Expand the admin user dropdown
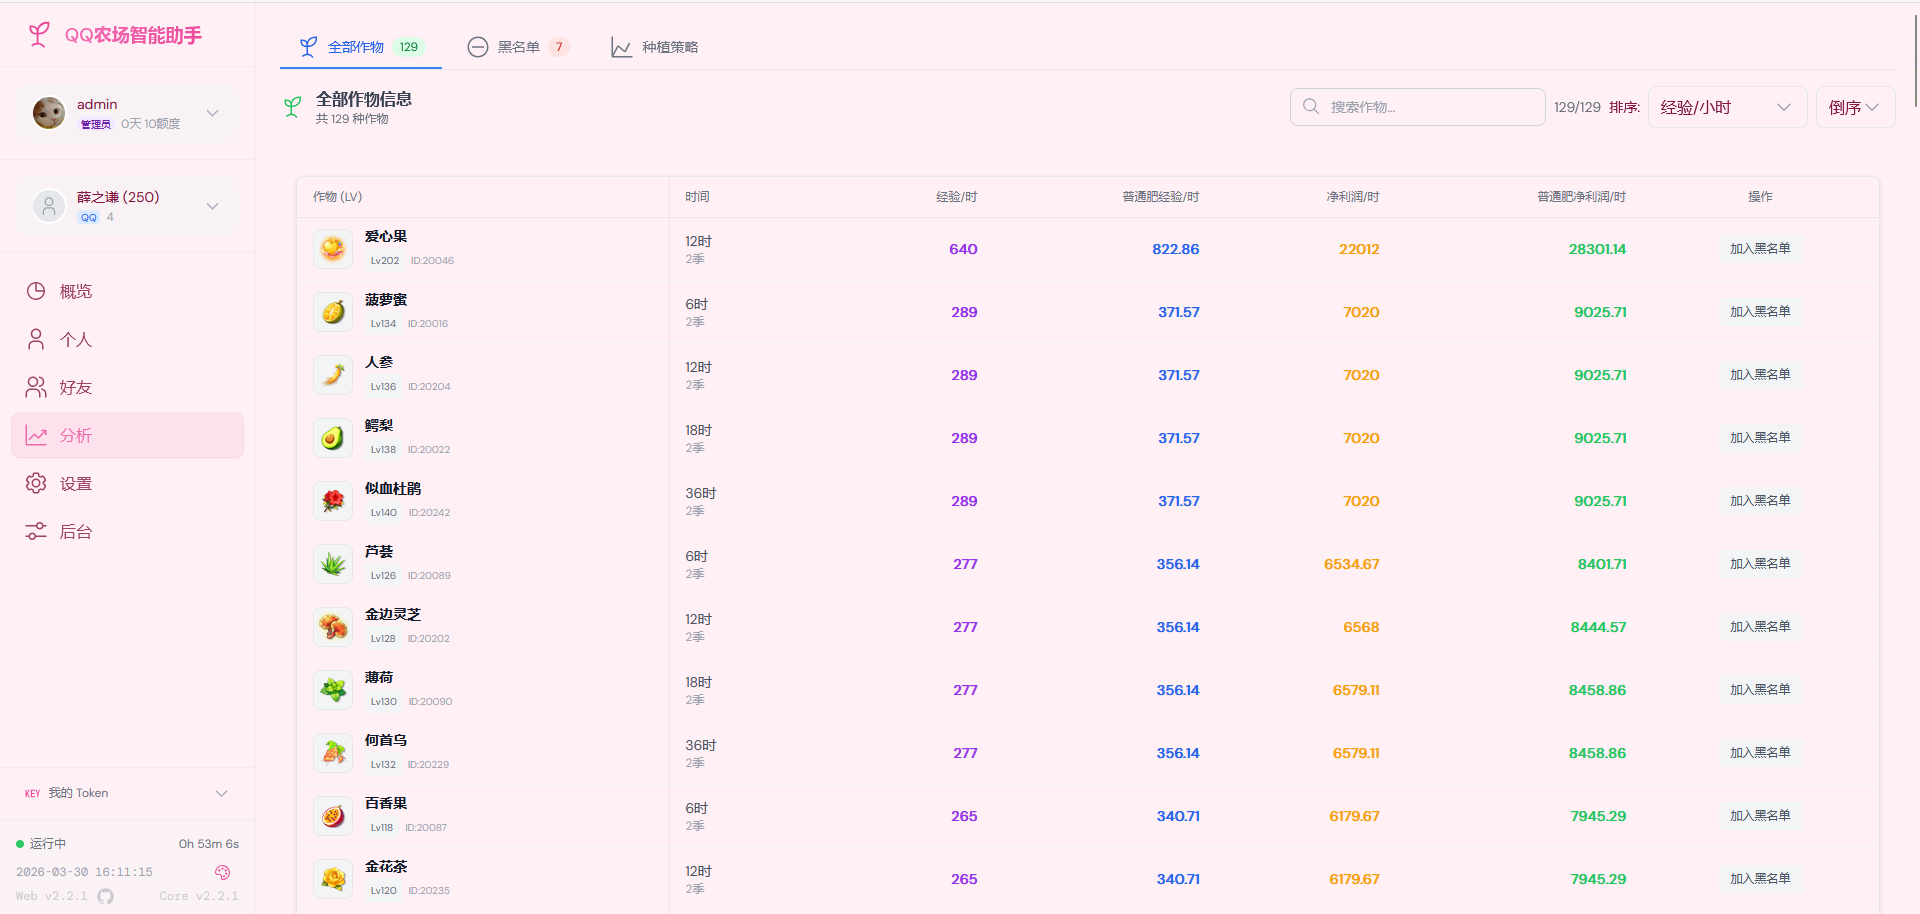Image resolution: width=1920 pixels, height=914 pixels. point(212,113)
